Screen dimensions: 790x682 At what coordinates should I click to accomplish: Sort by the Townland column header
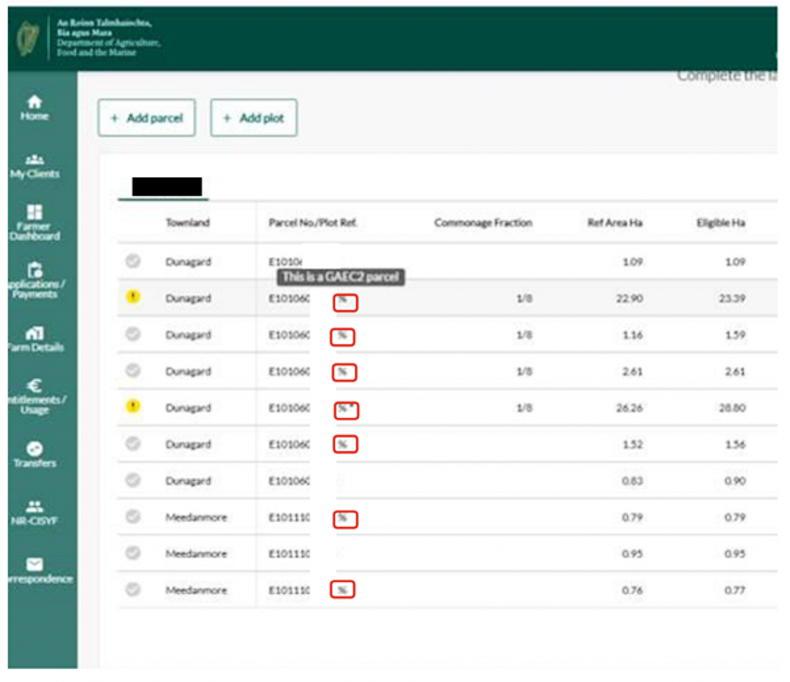(187, 223)
